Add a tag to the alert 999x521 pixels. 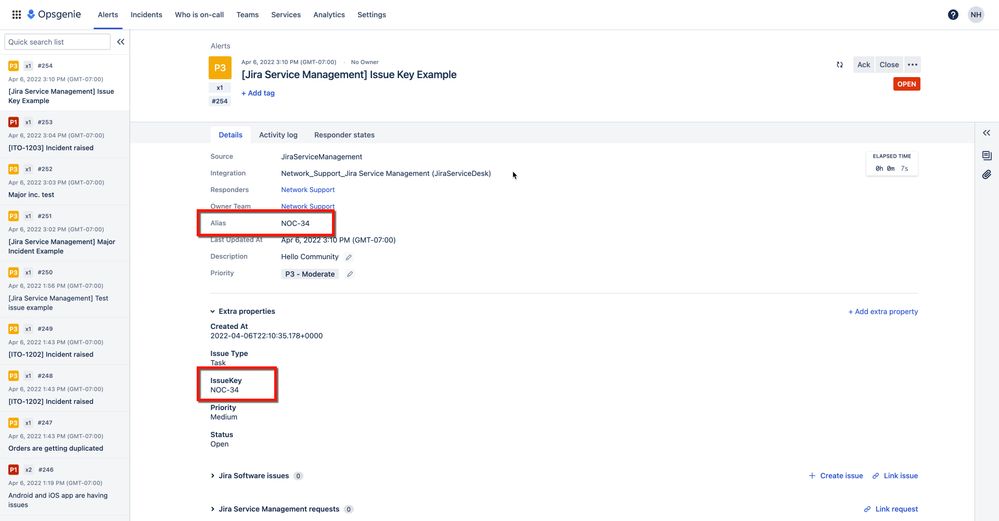(258, 93)
